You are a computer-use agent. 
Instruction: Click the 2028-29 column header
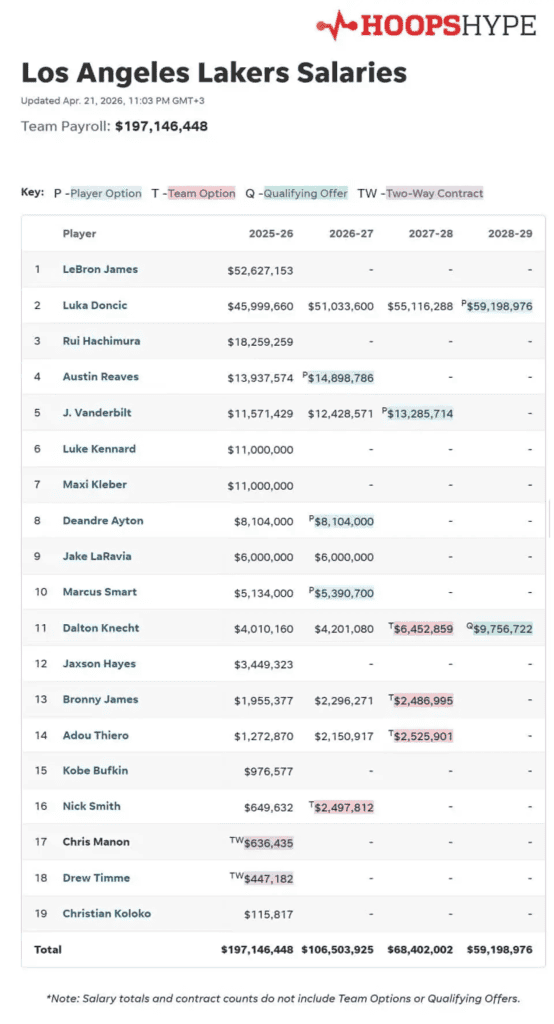510,234
